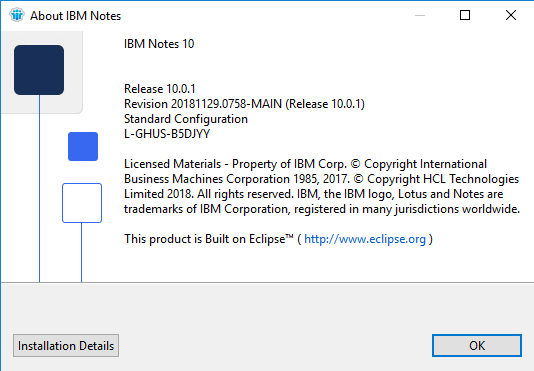Open Installation Details
This screenshot has height=371, width=534.
[x=66, y=346]
